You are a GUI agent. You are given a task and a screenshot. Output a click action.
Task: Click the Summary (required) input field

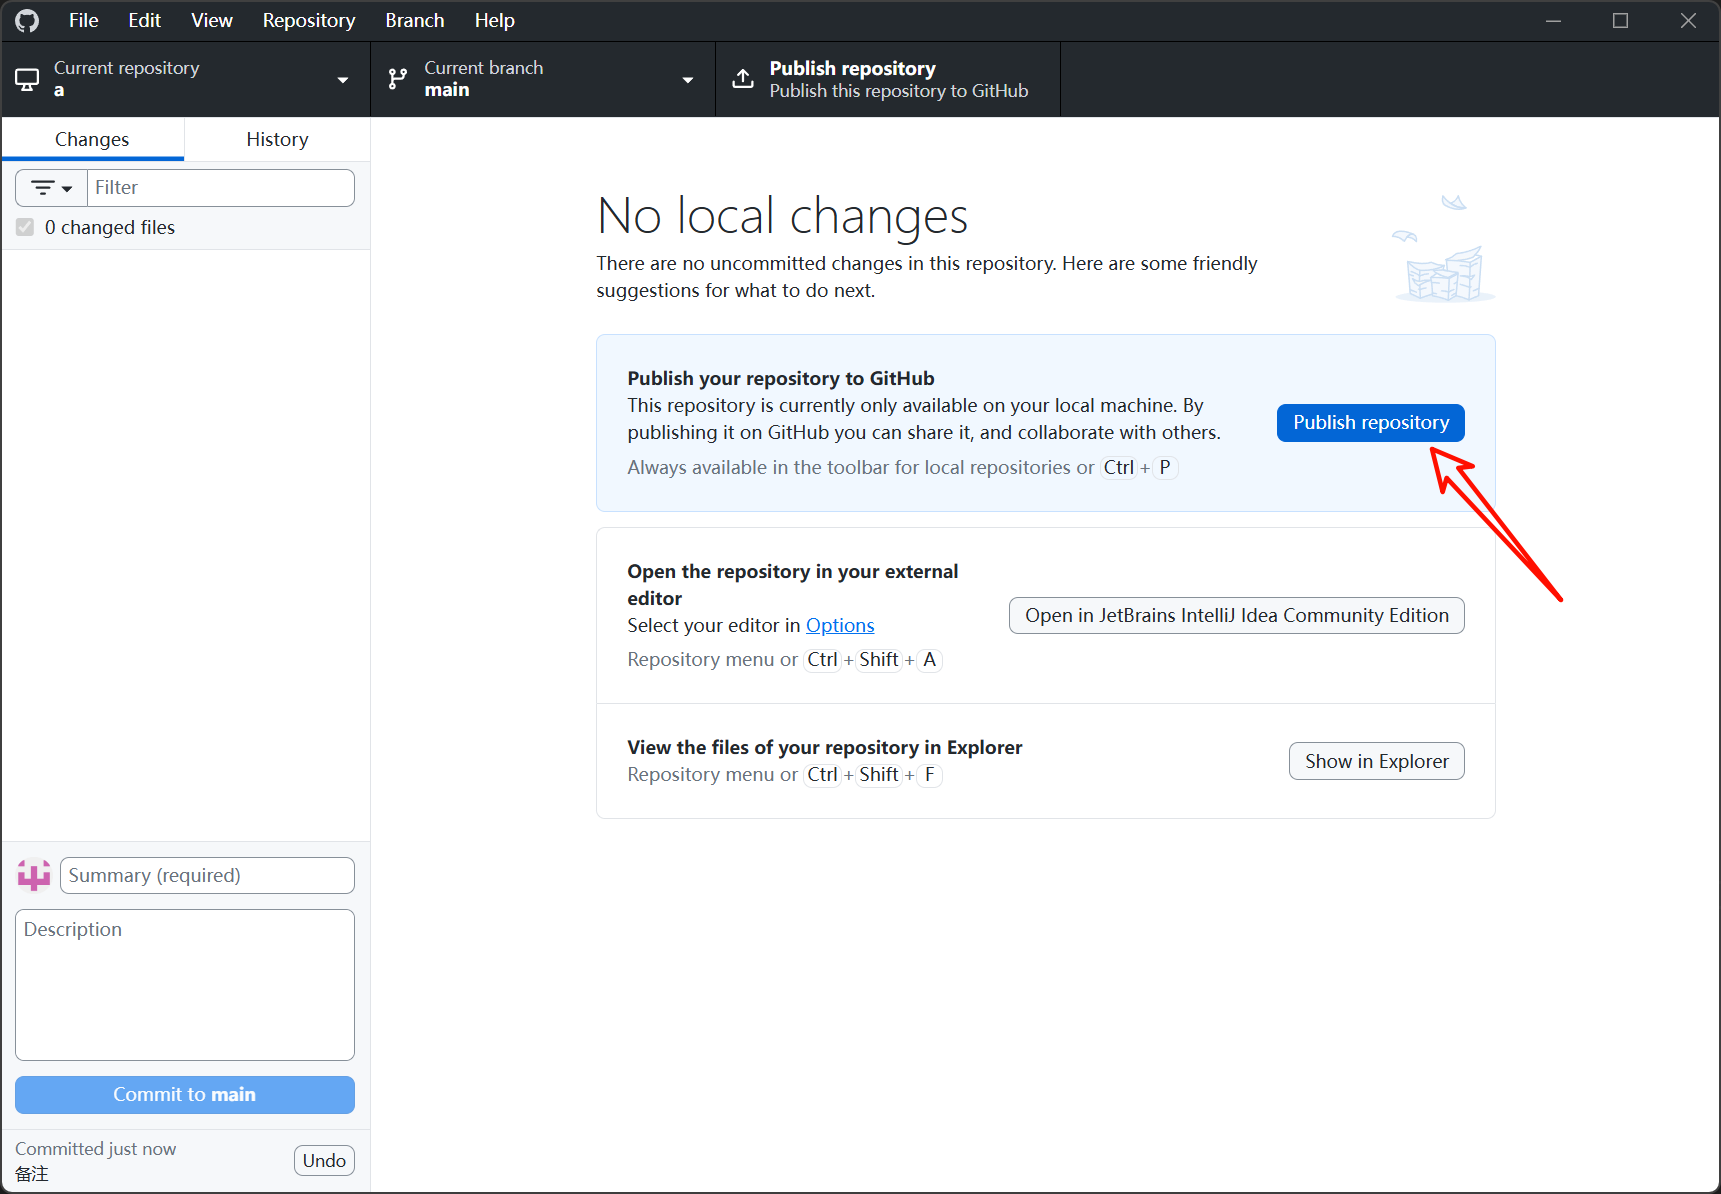coord(207,876)
